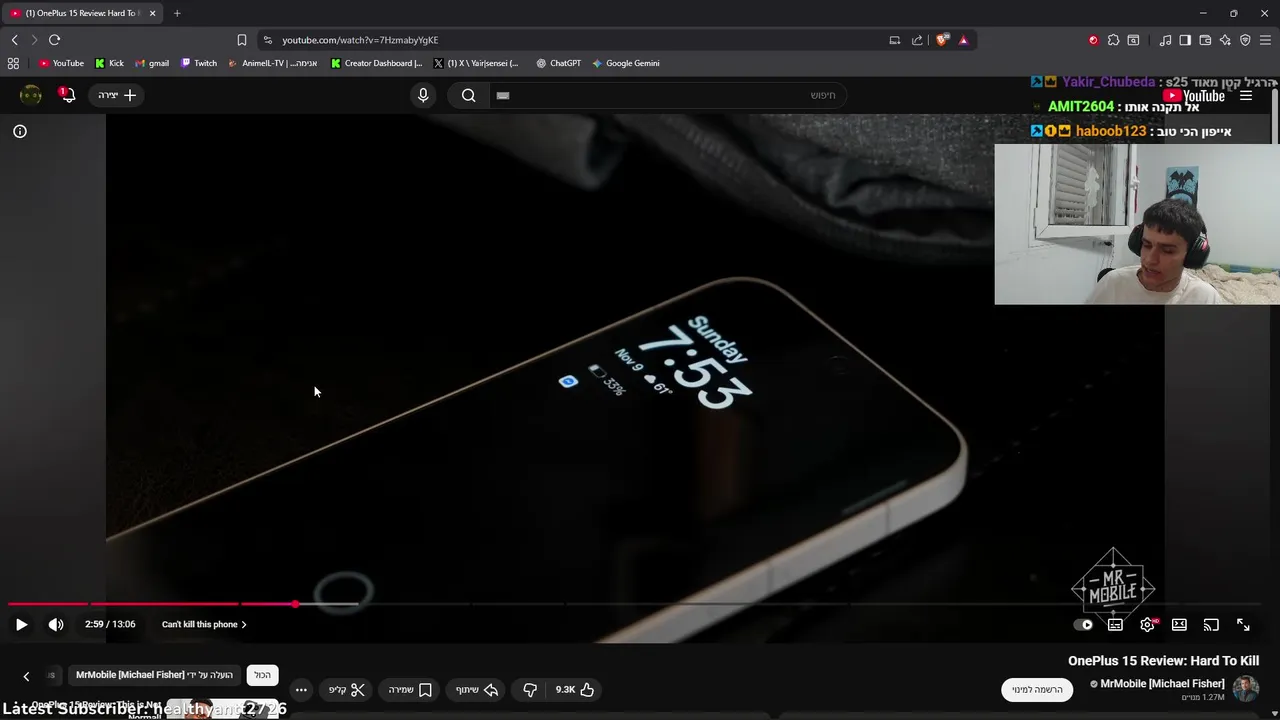Run search with the magnifier icon
Image resolution: width=1280 pixels, height=720 pixels.
tap(468, 95)
